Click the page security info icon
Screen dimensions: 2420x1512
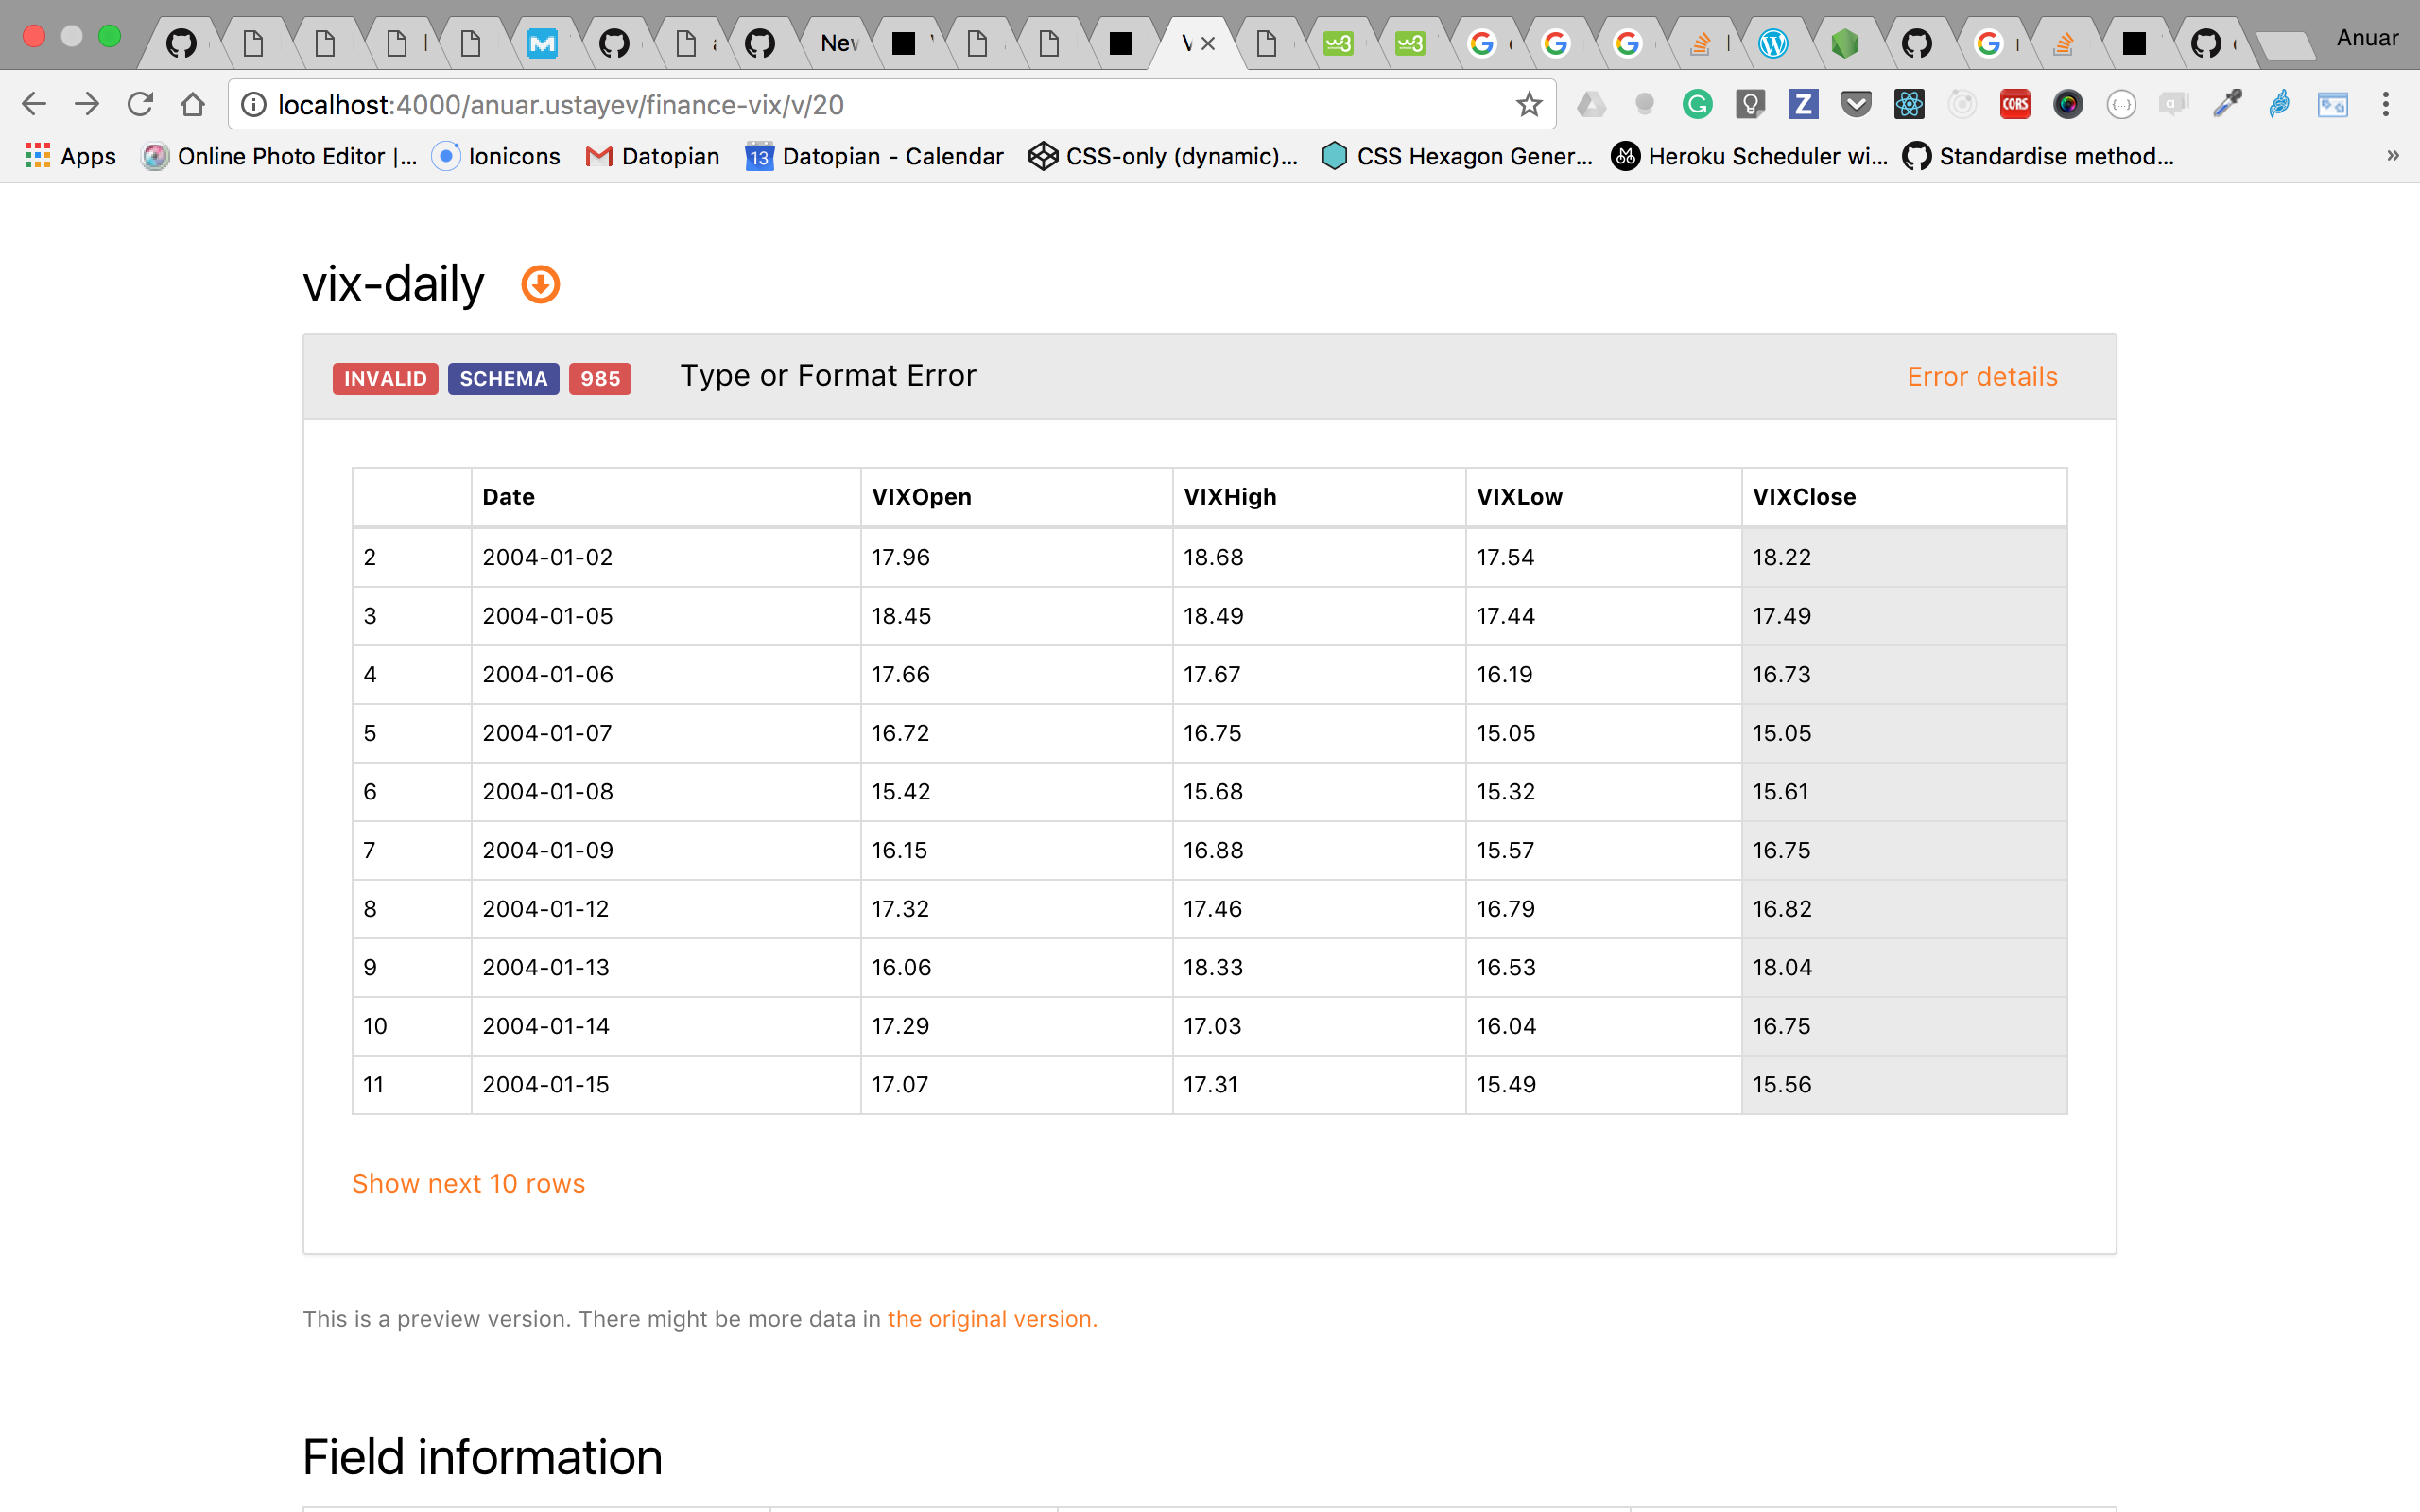252,104
